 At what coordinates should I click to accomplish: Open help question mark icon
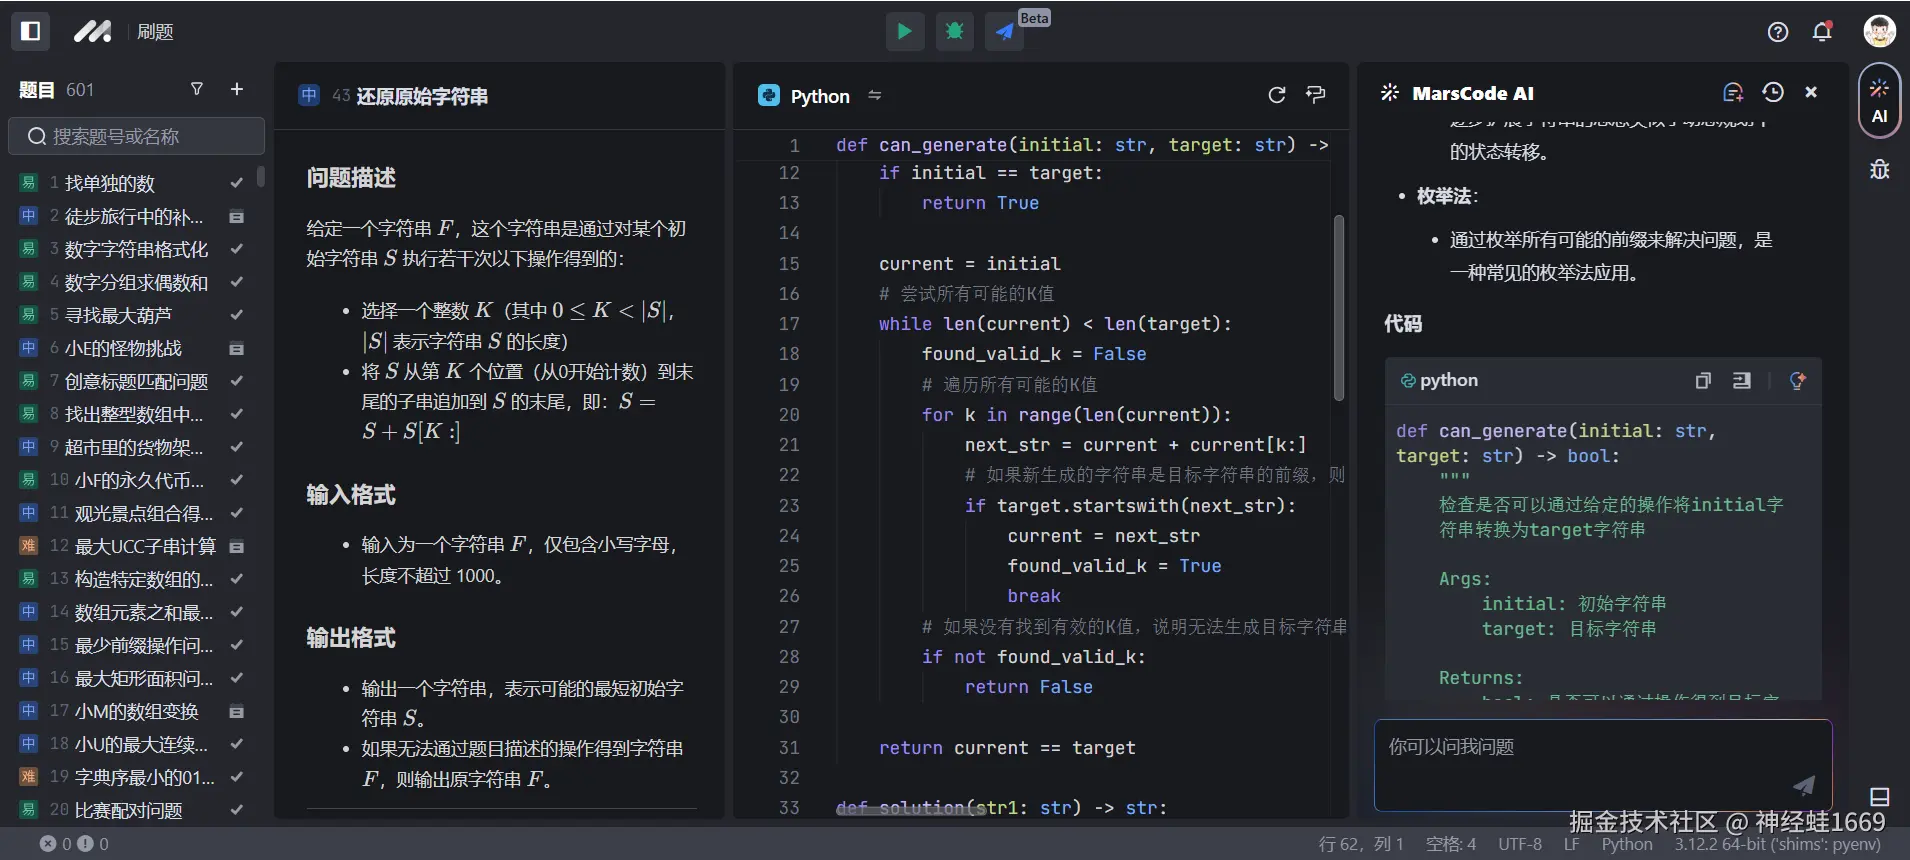click(1778, 32)
